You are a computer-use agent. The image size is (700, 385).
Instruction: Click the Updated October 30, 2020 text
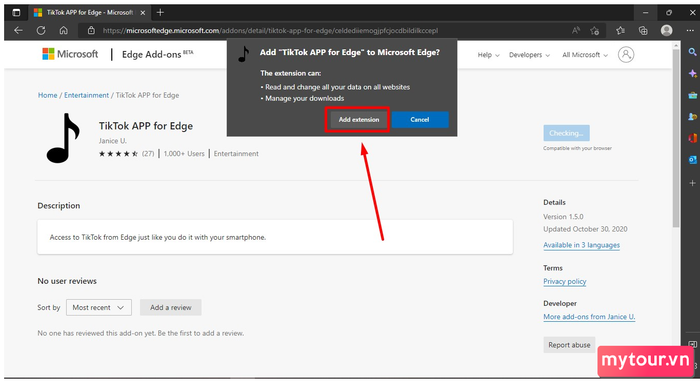(585, 229)
